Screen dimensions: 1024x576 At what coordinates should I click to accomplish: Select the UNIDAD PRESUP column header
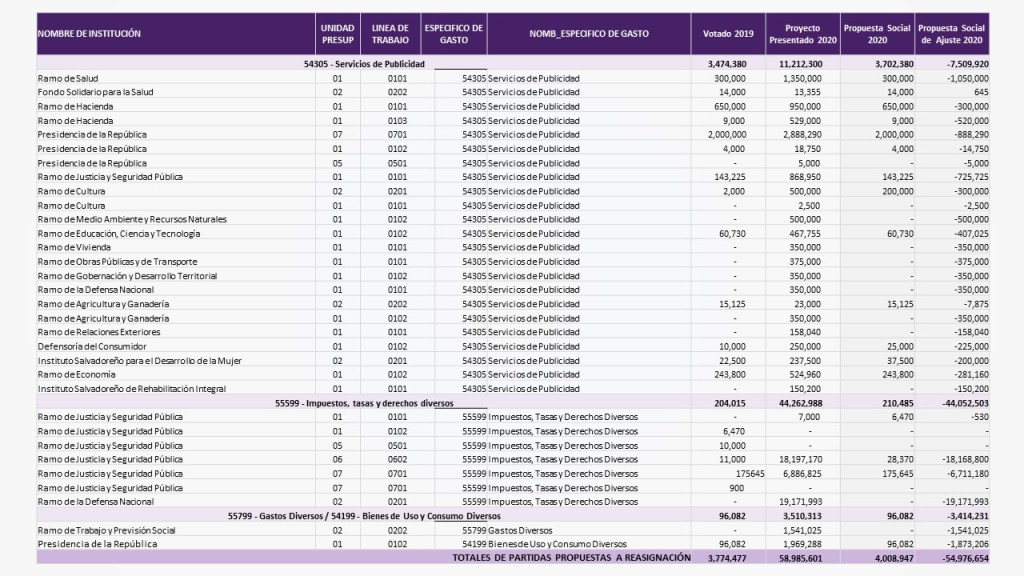pyautogui.click(x=337, y=33)
